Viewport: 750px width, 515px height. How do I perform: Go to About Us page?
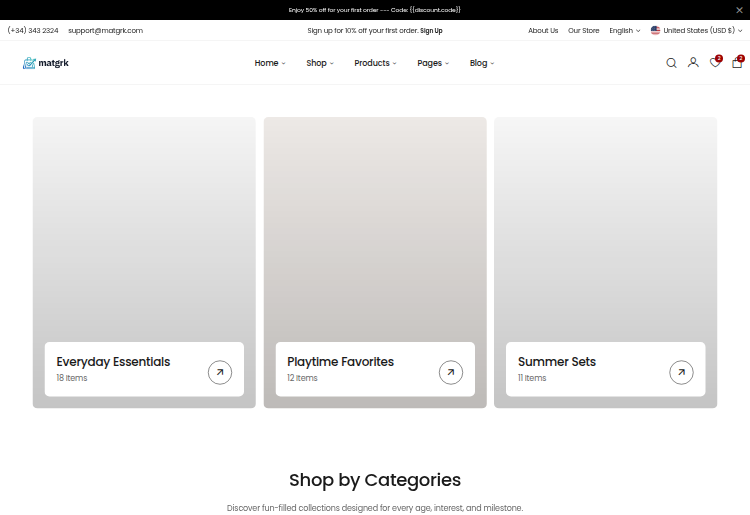click(543, 31)
